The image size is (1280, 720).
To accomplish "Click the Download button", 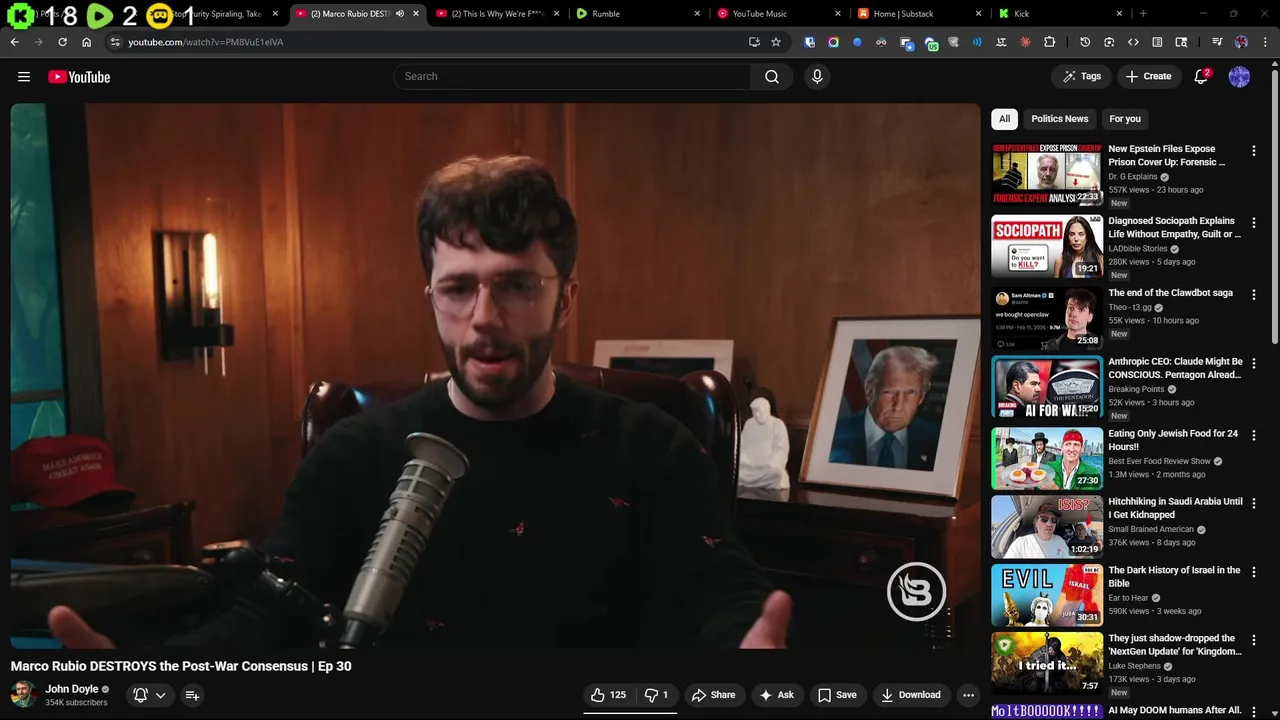I will (910, 695).
